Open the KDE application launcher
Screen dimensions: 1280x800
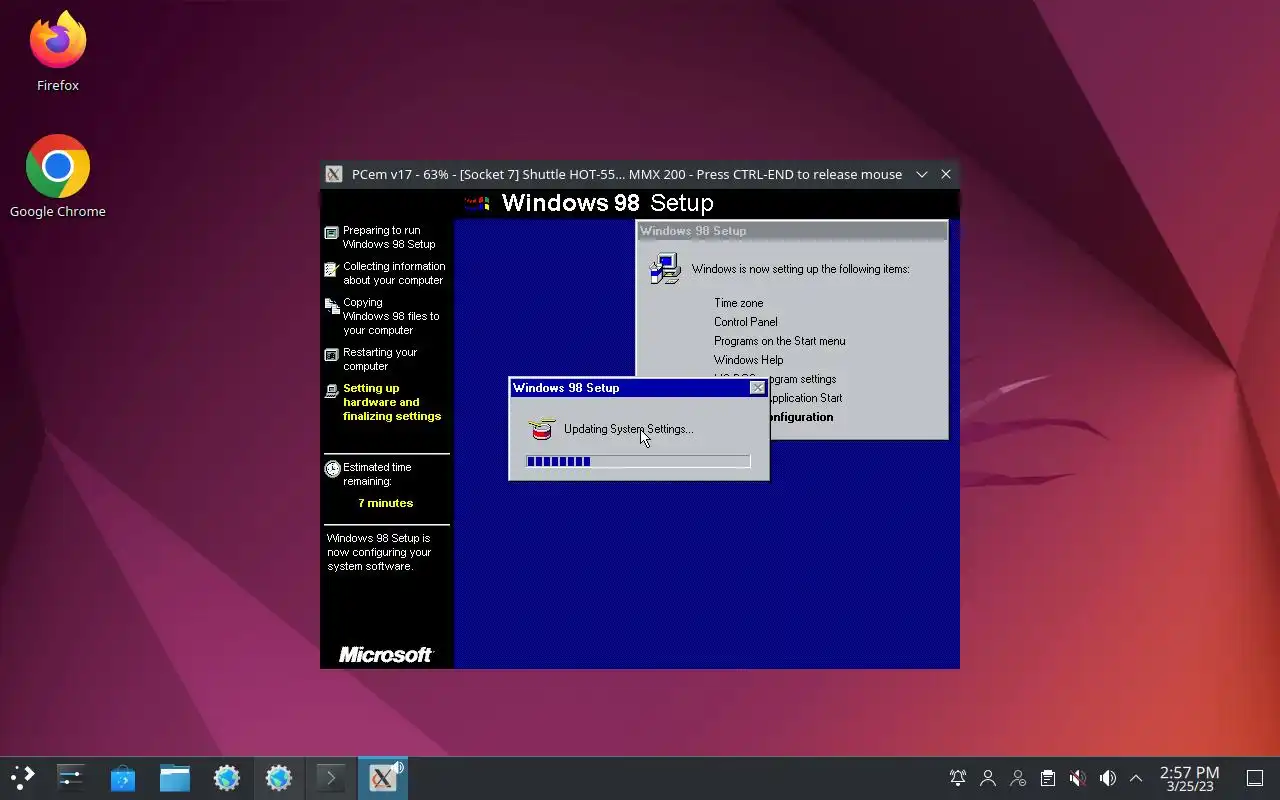pos(22,778)
